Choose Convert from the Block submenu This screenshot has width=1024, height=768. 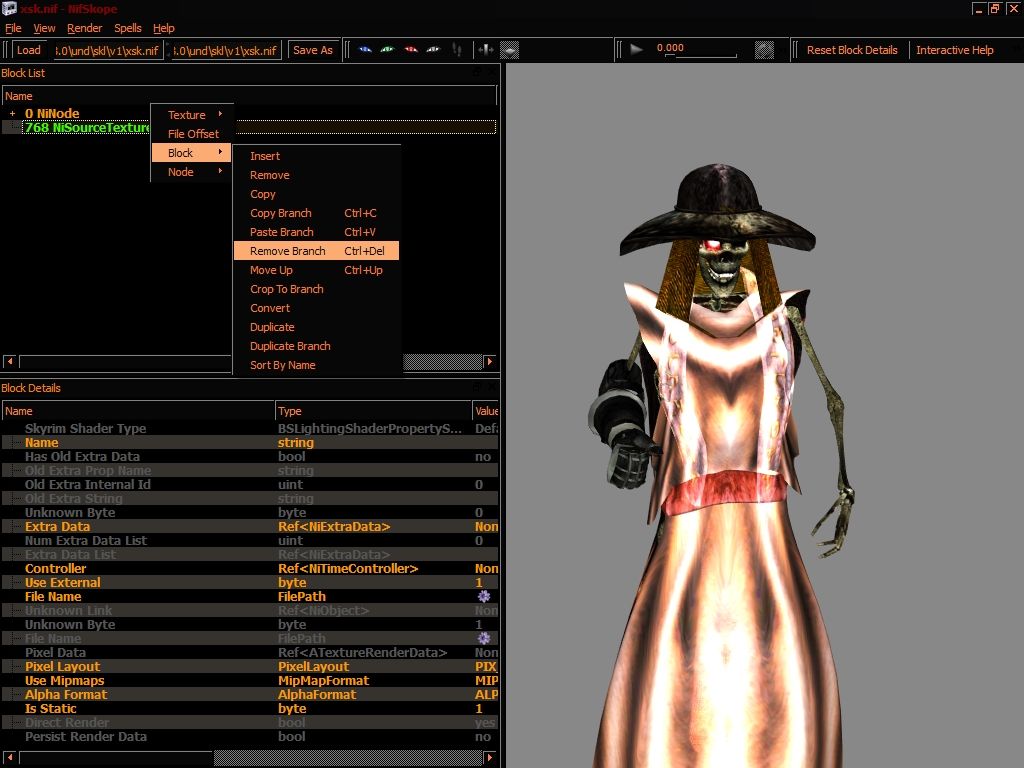pos(317,308)
